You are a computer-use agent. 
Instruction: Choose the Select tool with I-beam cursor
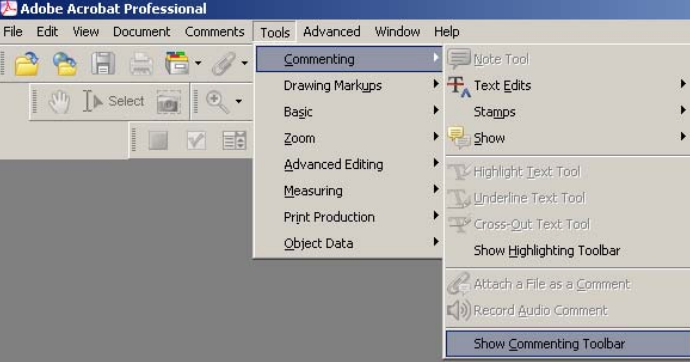click(x=114, y=101)
